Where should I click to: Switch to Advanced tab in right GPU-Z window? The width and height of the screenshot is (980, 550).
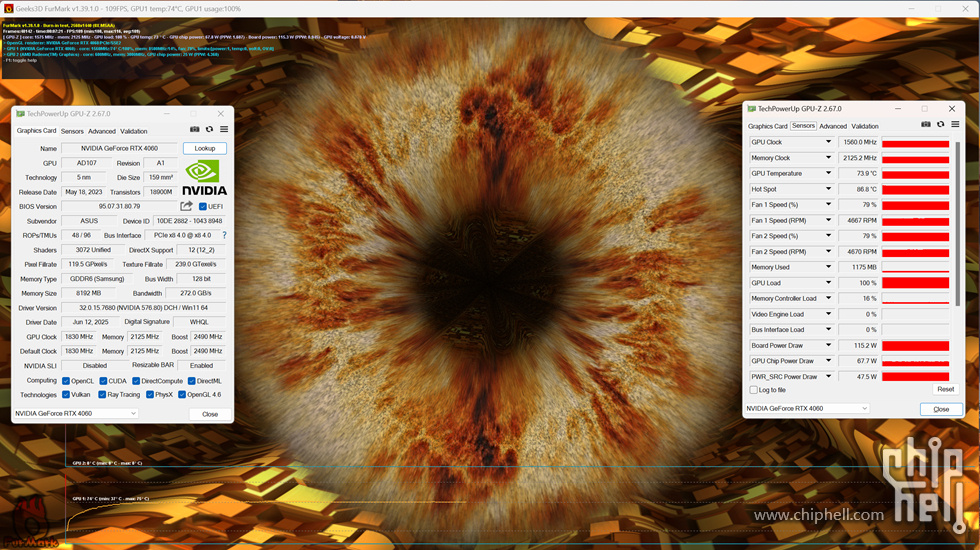tap(833, 126)
